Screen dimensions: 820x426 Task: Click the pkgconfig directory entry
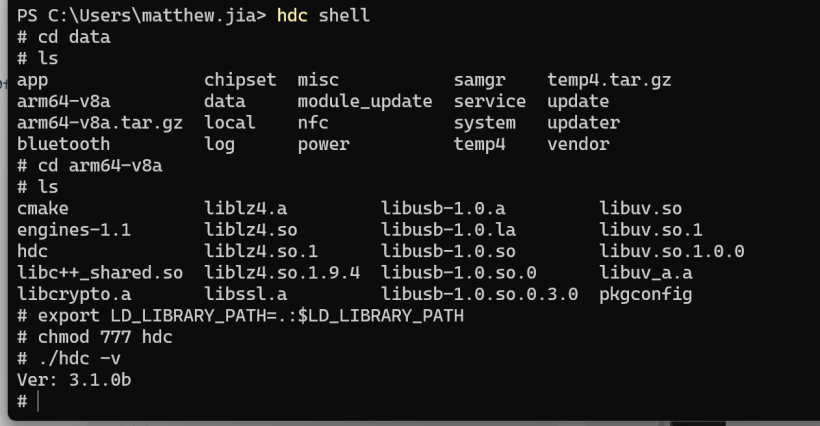[646, 295]
